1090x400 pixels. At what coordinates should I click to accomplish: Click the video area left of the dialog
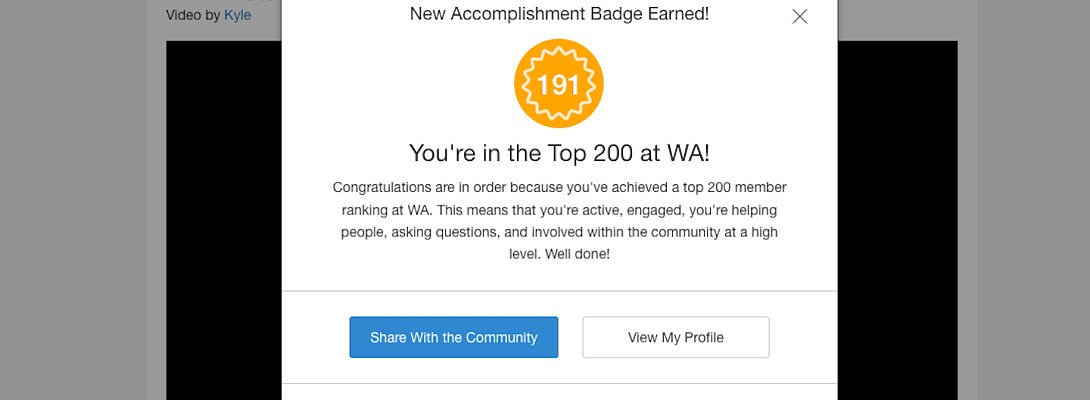click(223, 220)
